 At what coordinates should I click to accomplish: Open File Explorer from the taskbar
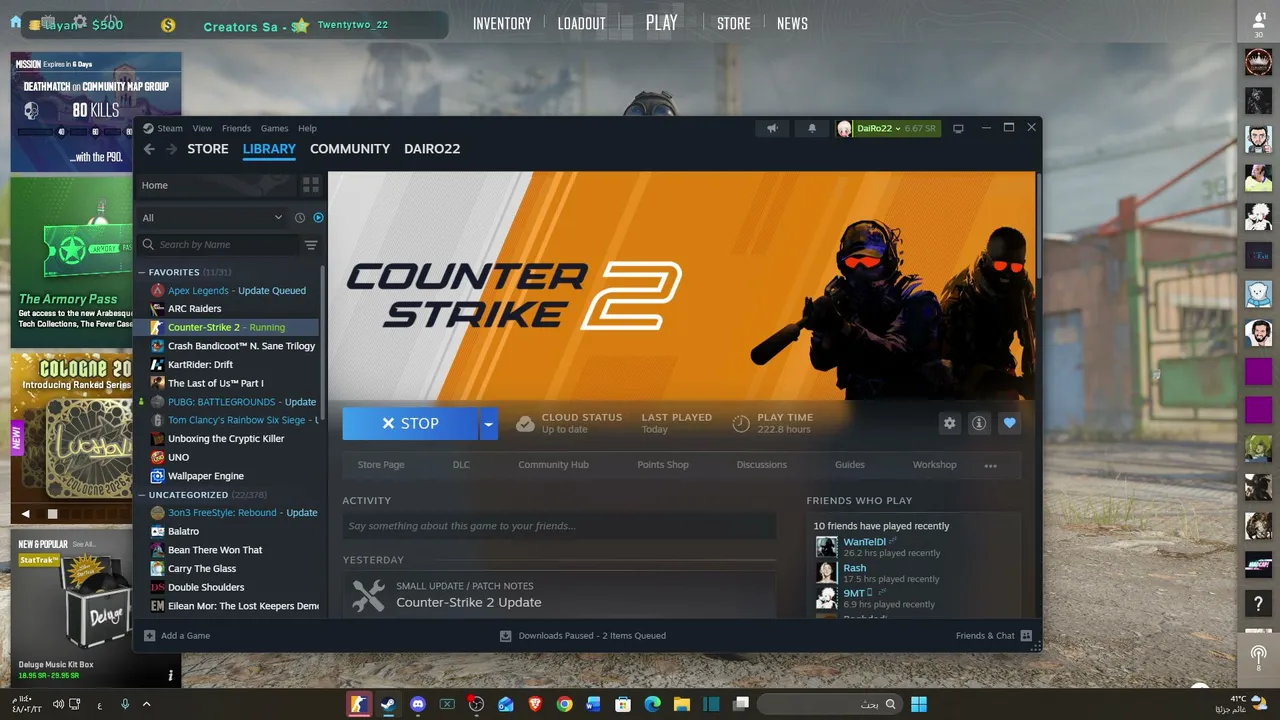pyautogui.click(x=681, y=704)
